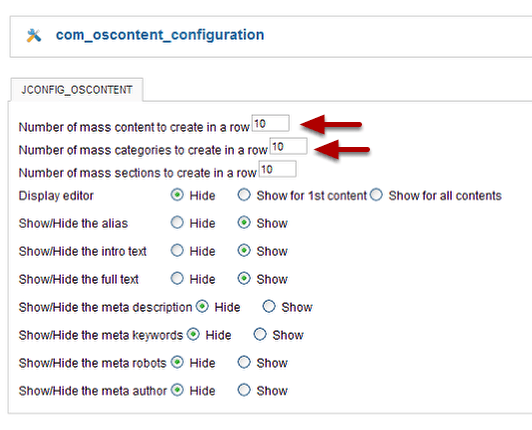
Task: Focus the mass sections number field
Action: coord(278,169)
